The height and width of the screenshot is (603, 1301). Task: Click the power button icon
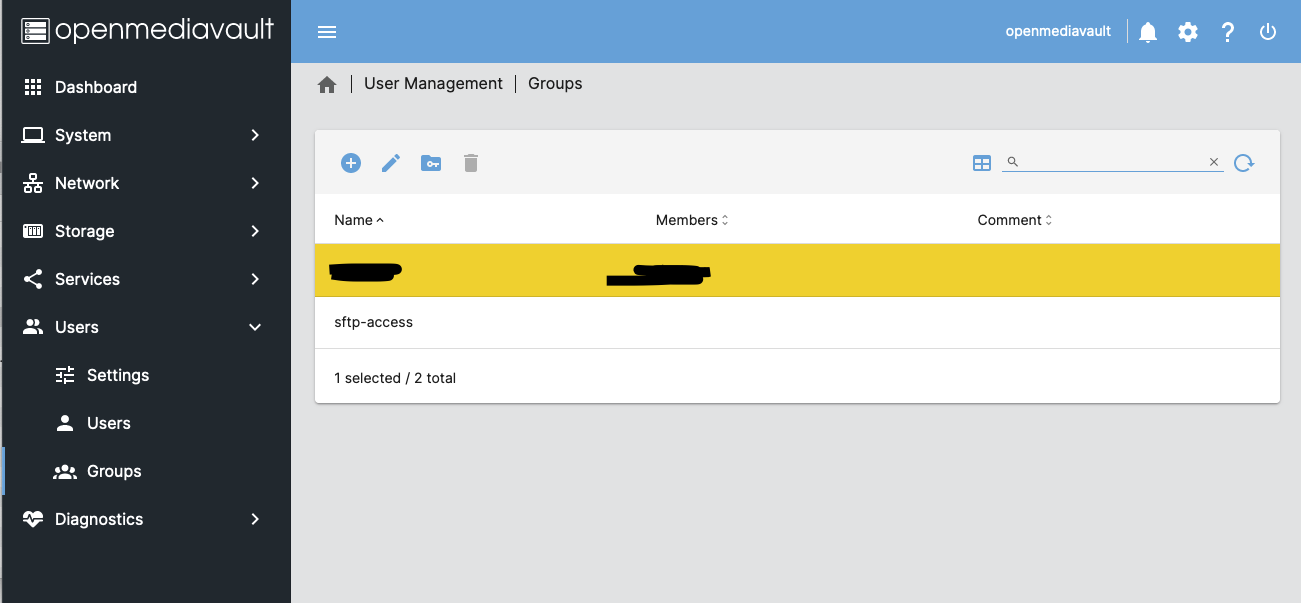pyautogui.click(x=1268, y=32)
